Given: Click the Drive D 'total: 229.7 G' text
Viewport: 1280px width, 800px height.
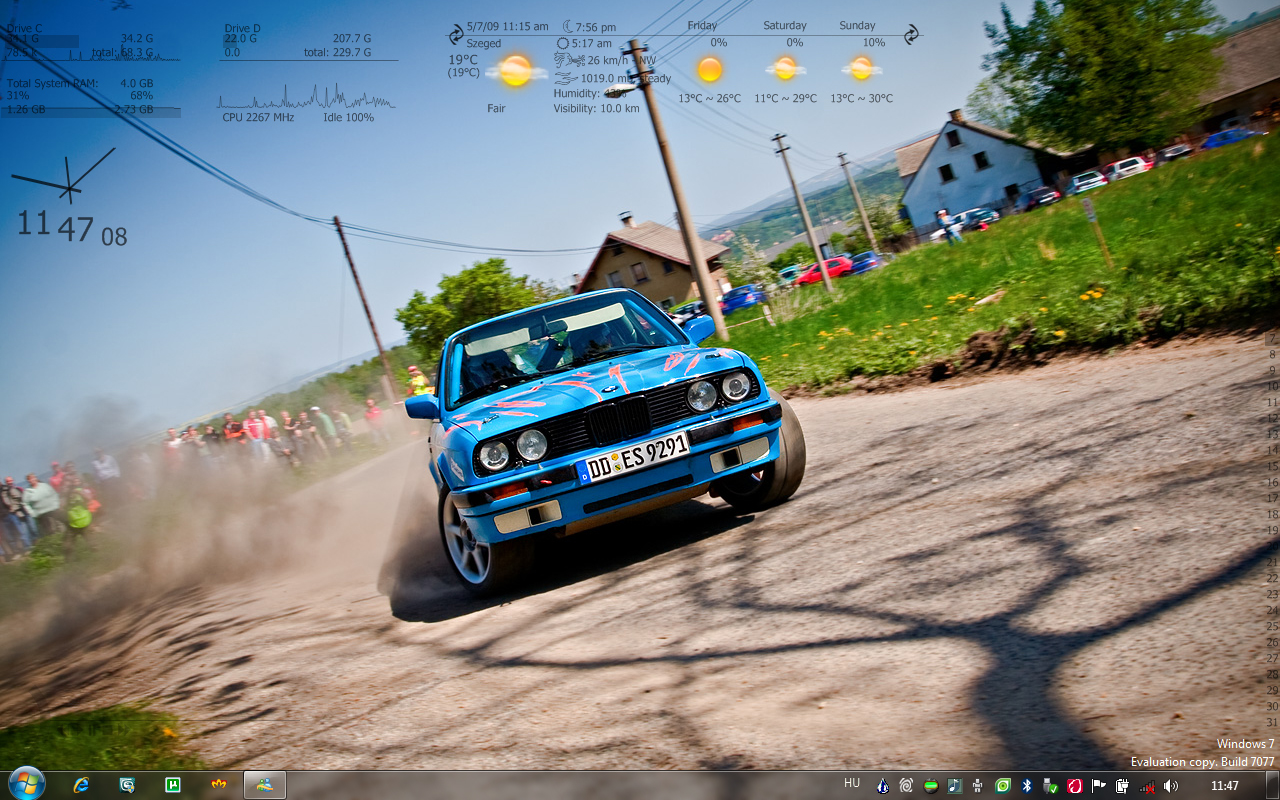Looking at the screenshot, I should (337, 52).
